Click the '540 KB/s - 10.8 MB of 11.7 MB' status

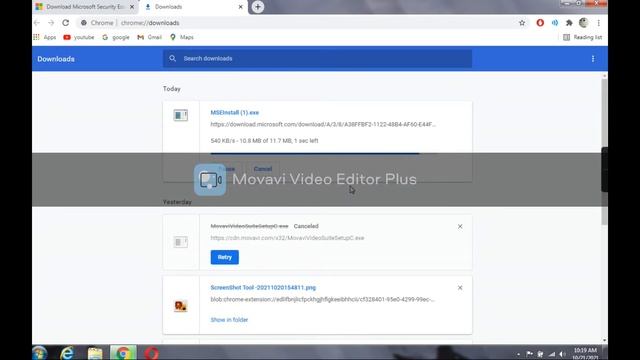pos(264,141)
